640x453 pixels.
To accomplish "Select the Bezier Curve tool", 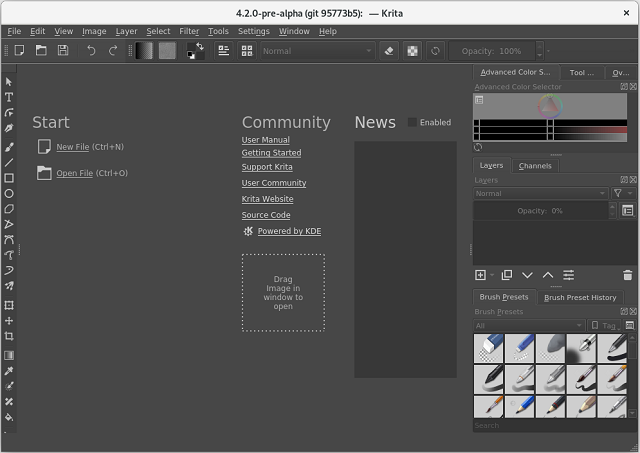I will point(9,240).
